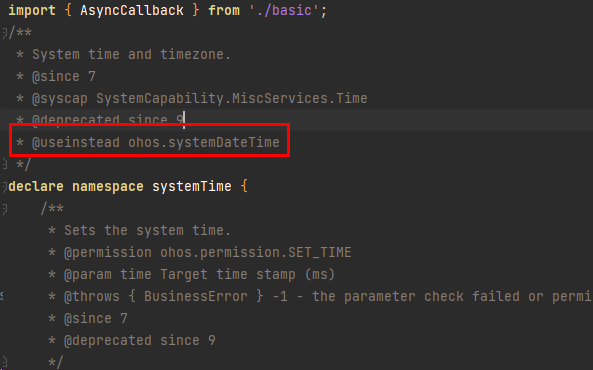Click the @syscap tag

pyautogui.click(x=60, y=98)
